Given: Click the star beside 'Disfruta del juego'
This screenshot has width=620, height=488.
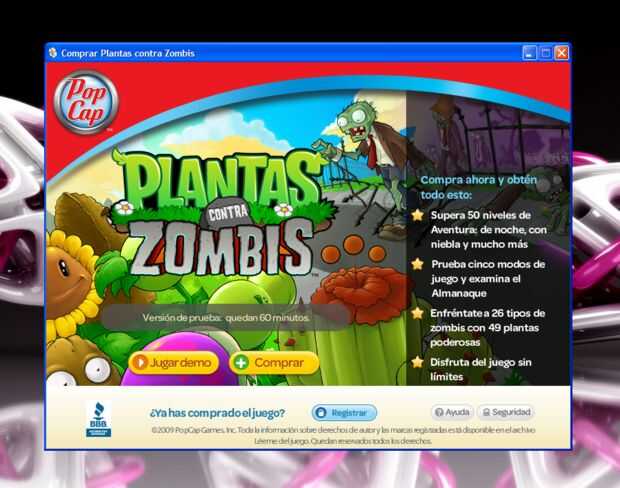Looking at the screenshot, I should click(418, 362).
